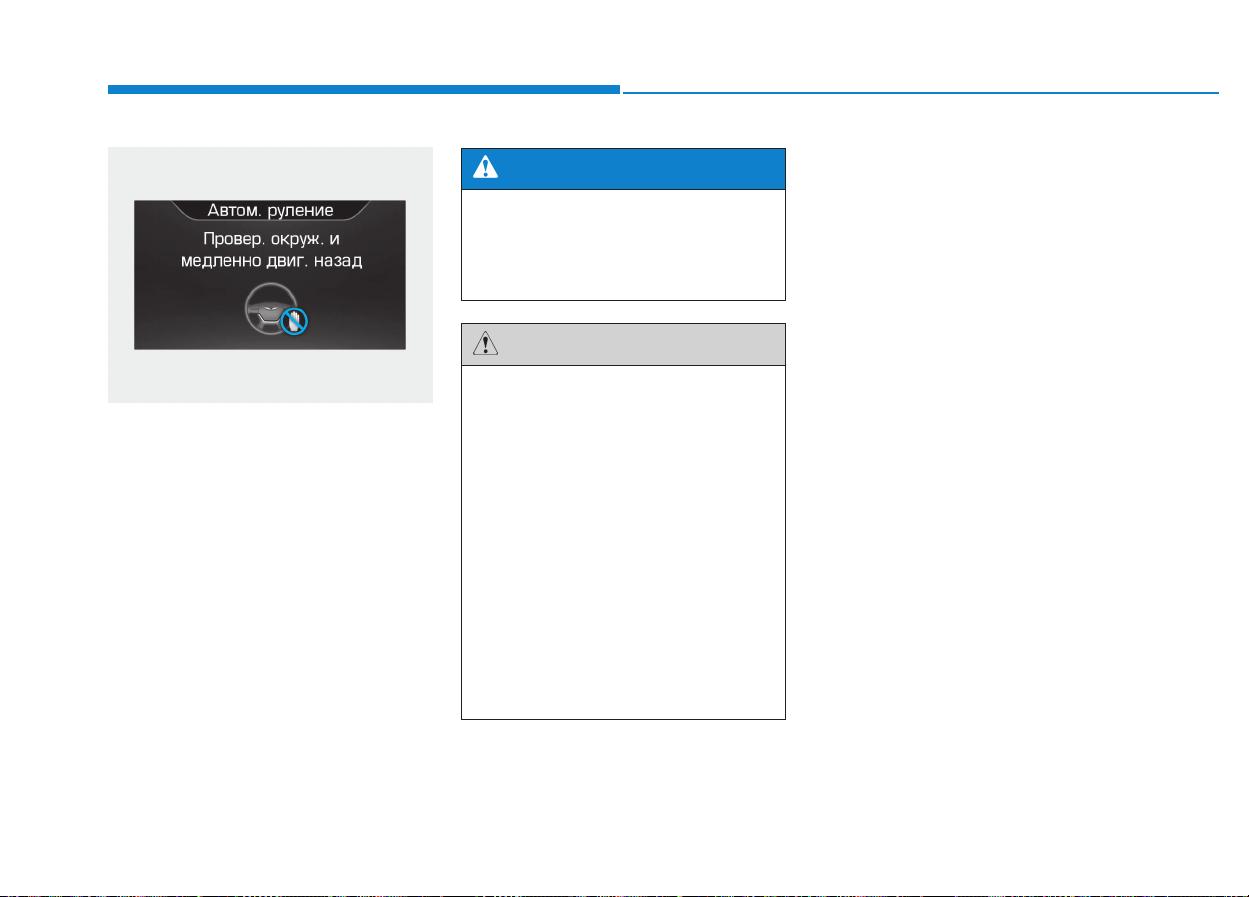This screenshot has height=897, width=1249.
Task: Click the "медленно двиг. назад" text line
Action: (270, 263)
